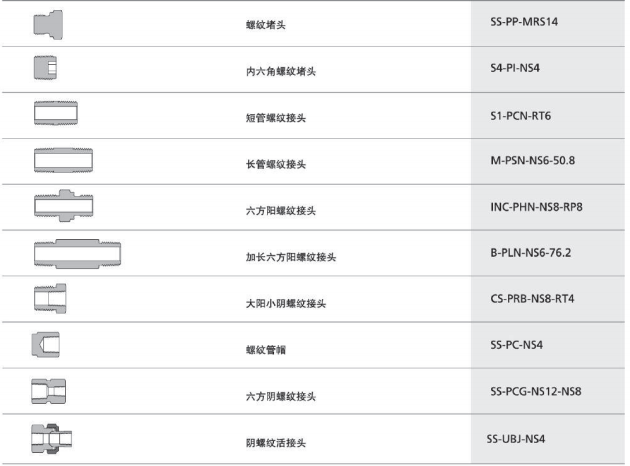Click the SS-UBJ-NS4 model code
This screenshot has height=466, width=630.
click(517, 438)
